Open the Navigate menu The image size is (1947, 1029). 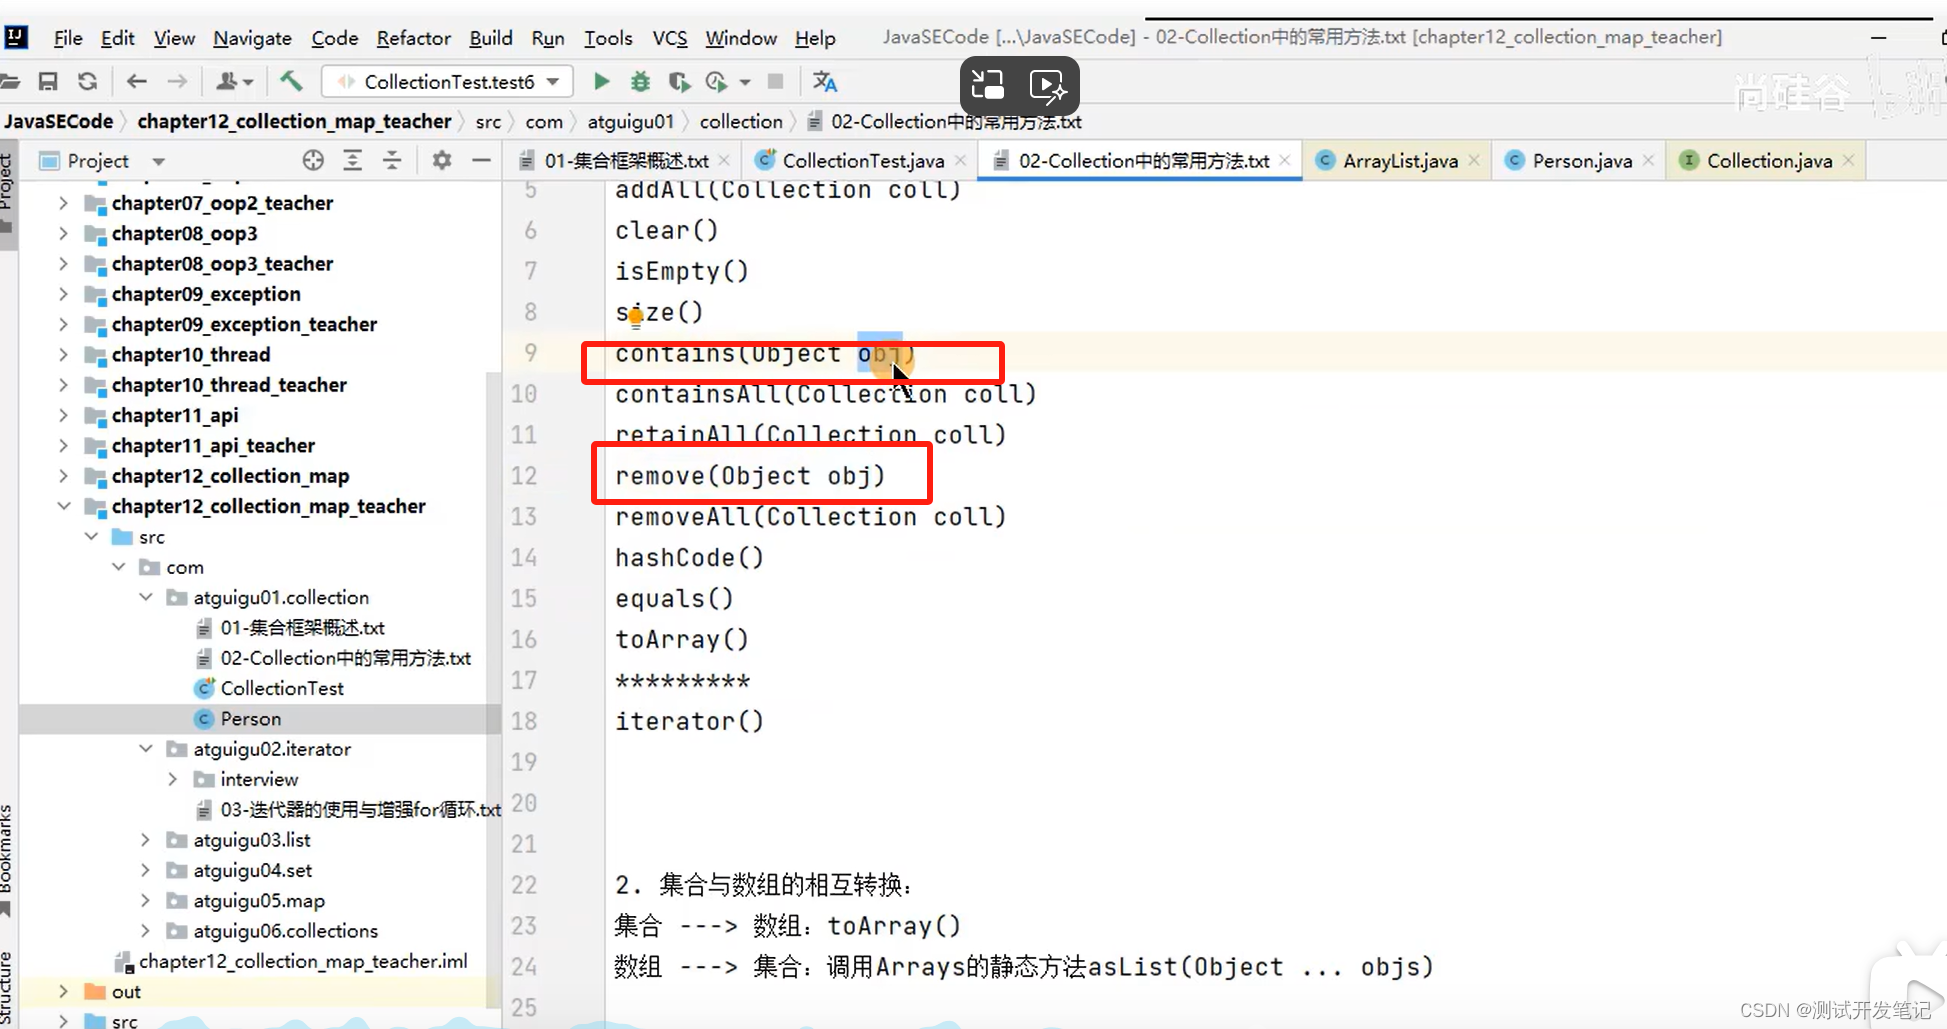(252, 38)
